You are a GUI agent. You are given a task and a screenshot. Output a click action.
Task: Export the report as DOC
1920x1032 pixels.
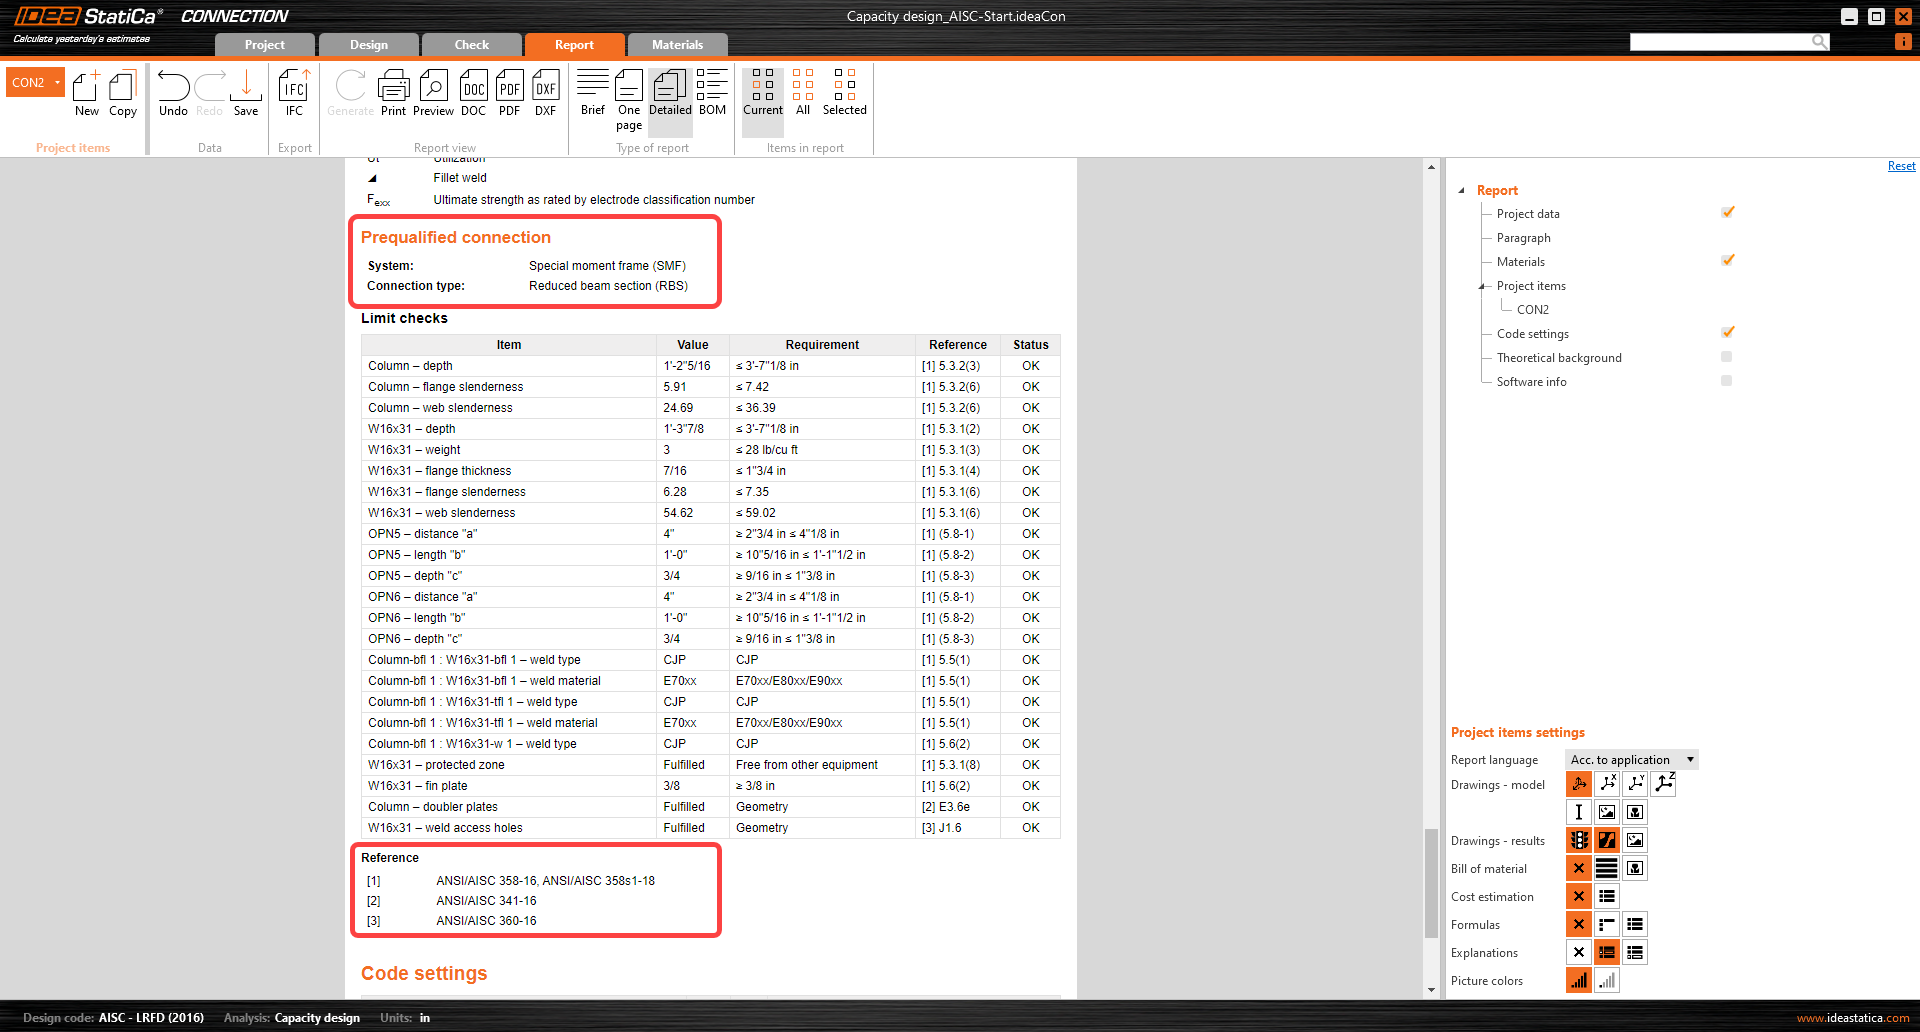pyautogui.click(x=473, y=93)
